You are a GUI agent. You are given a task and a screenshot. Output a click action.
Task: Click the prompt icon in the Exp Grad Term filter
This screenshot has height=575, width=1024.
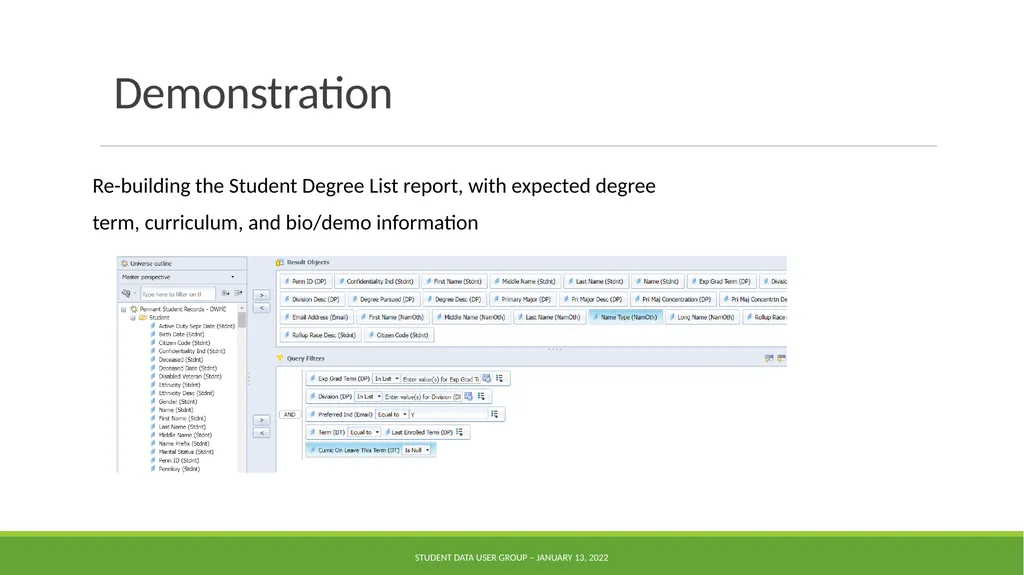click(x=487, y=378)
